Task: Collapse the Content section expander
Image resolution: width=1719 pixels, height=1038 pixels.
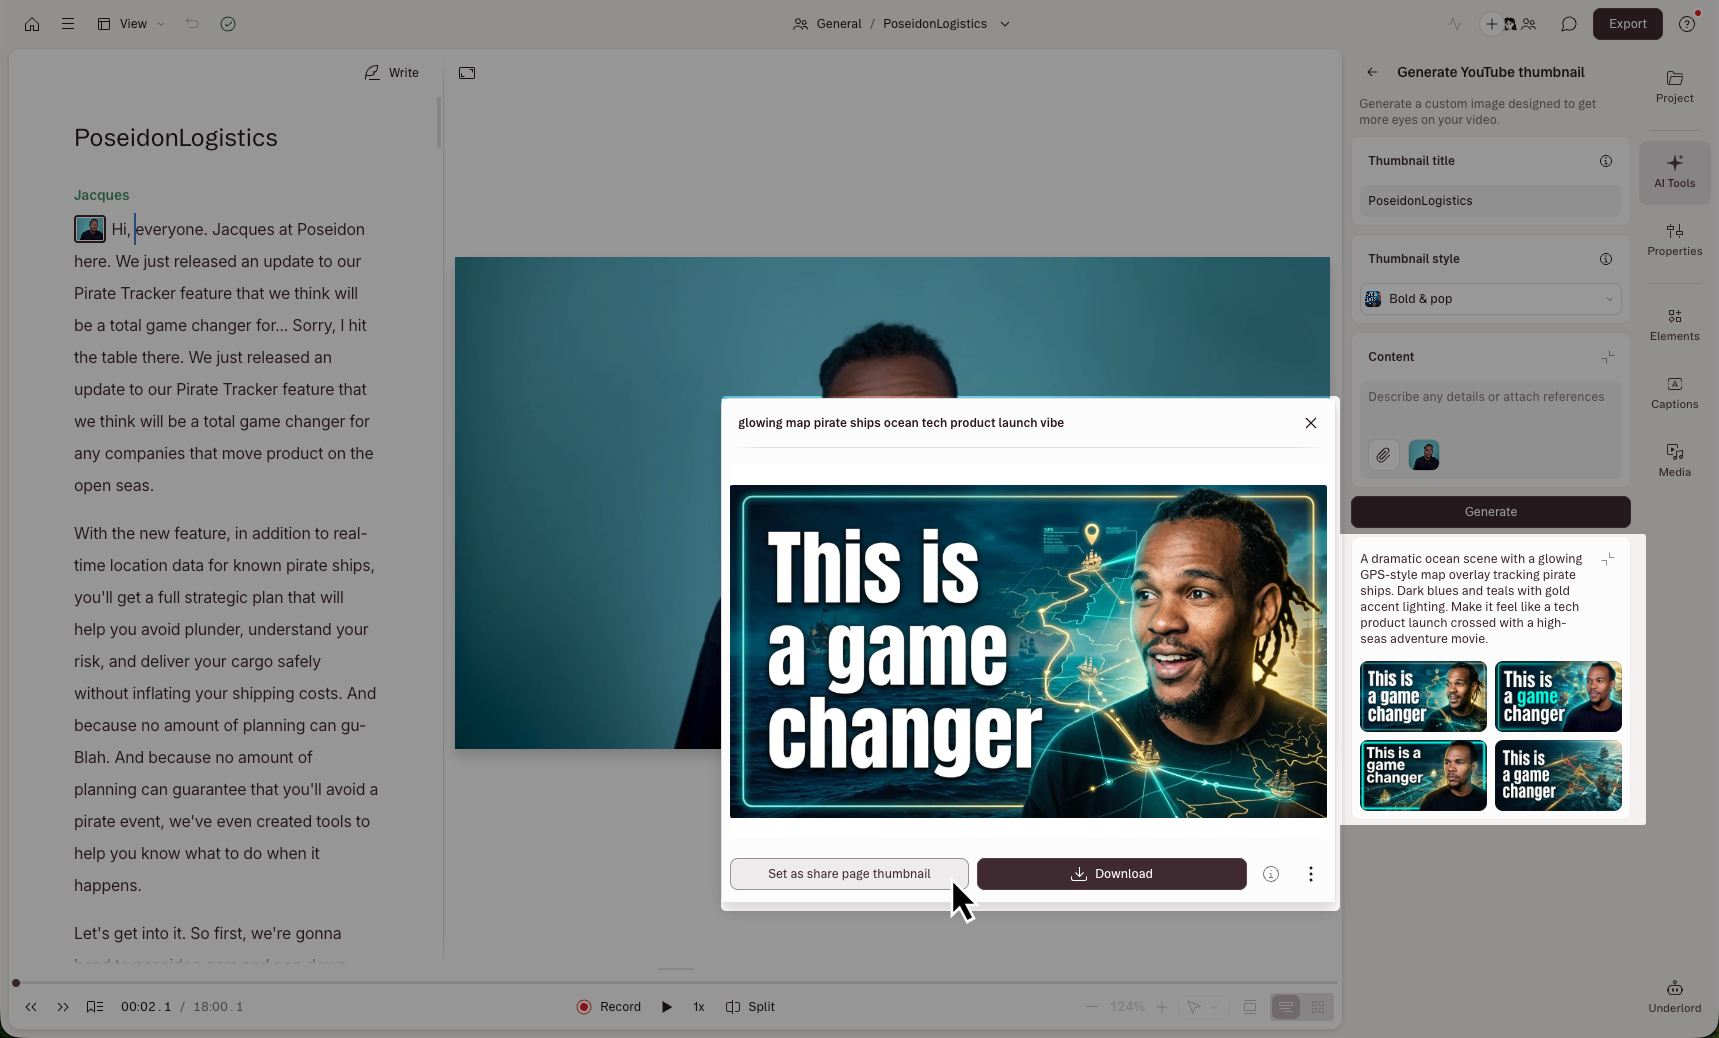Action: coord(1608,357)
